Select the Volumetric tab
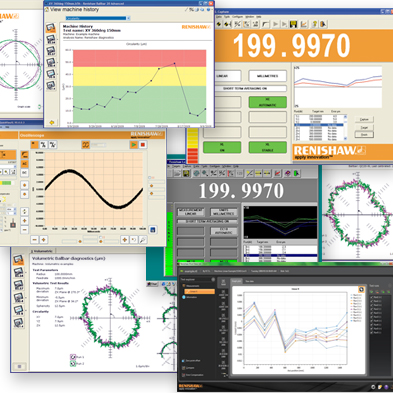The height and width of the screenshot is (393, 393). coord(43,251)
